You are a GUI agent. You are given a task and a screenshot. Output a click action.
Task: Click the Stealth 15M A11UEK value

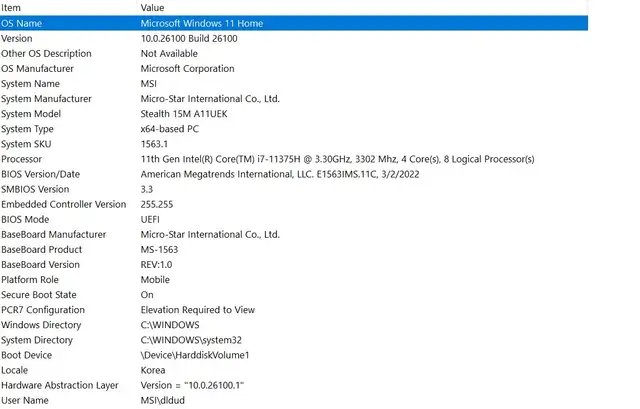(x=184, y=114)
